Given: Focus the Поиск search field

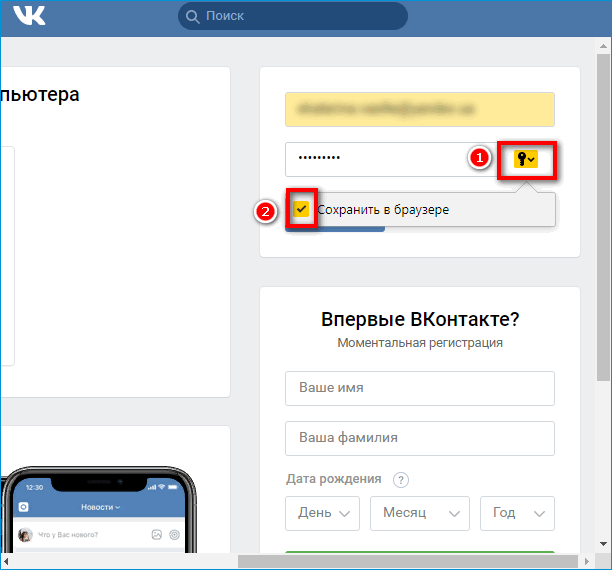Looking at the screenshot, I should [x=293, y=16].
